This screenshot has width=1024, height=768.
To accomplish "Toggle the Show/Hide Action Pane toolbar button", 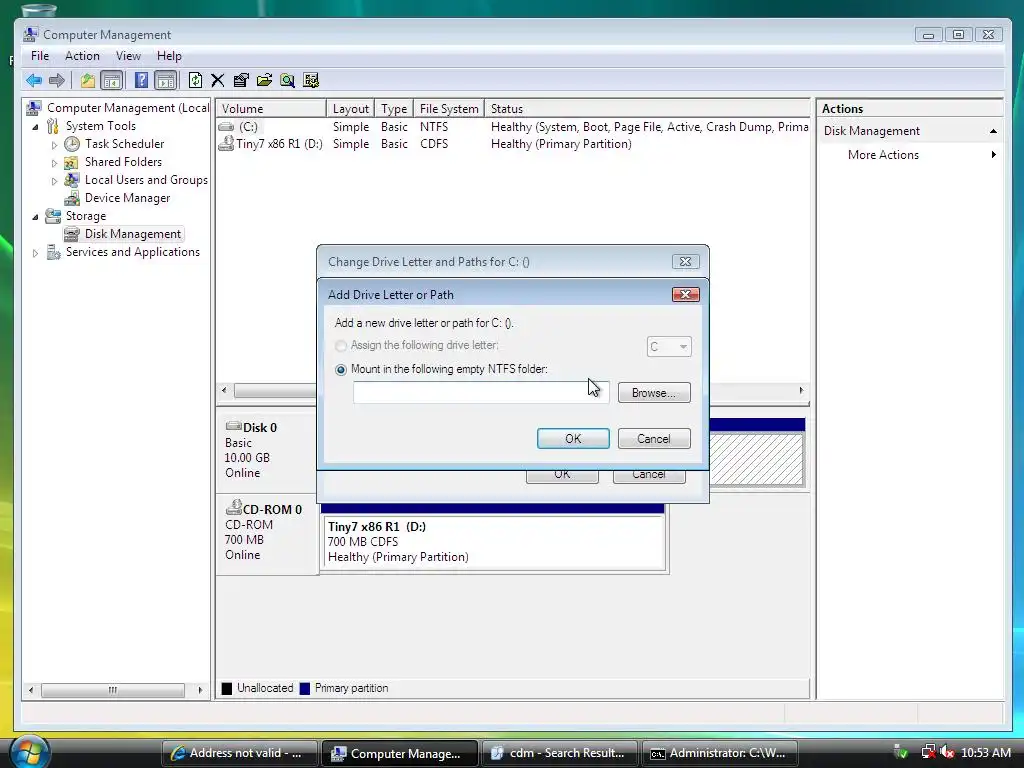I will (x=166, y=80).
